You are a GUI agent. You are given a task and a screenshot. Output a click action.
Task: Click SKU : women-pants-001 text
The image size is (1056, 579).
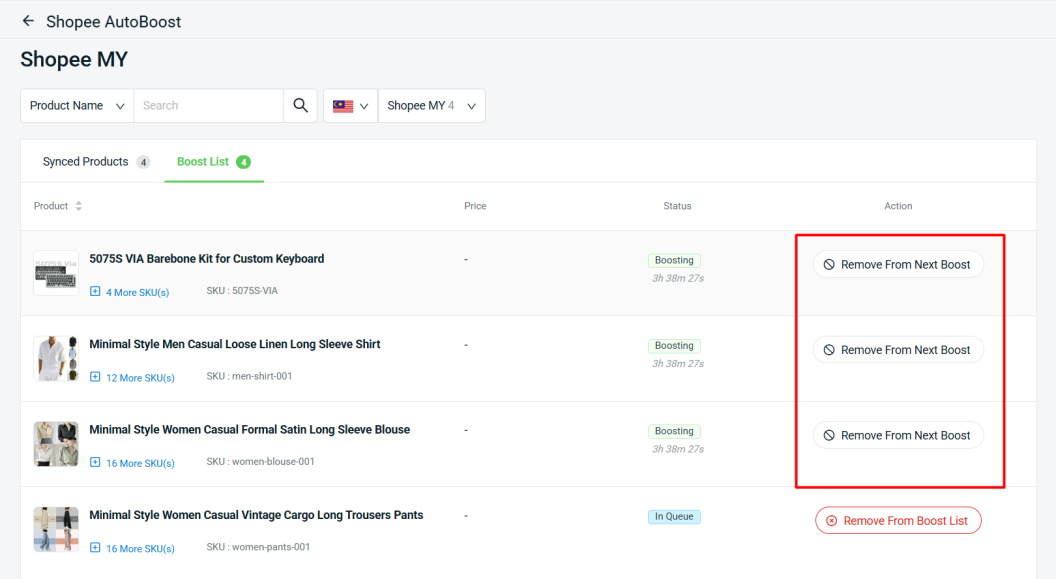[258, 547]
